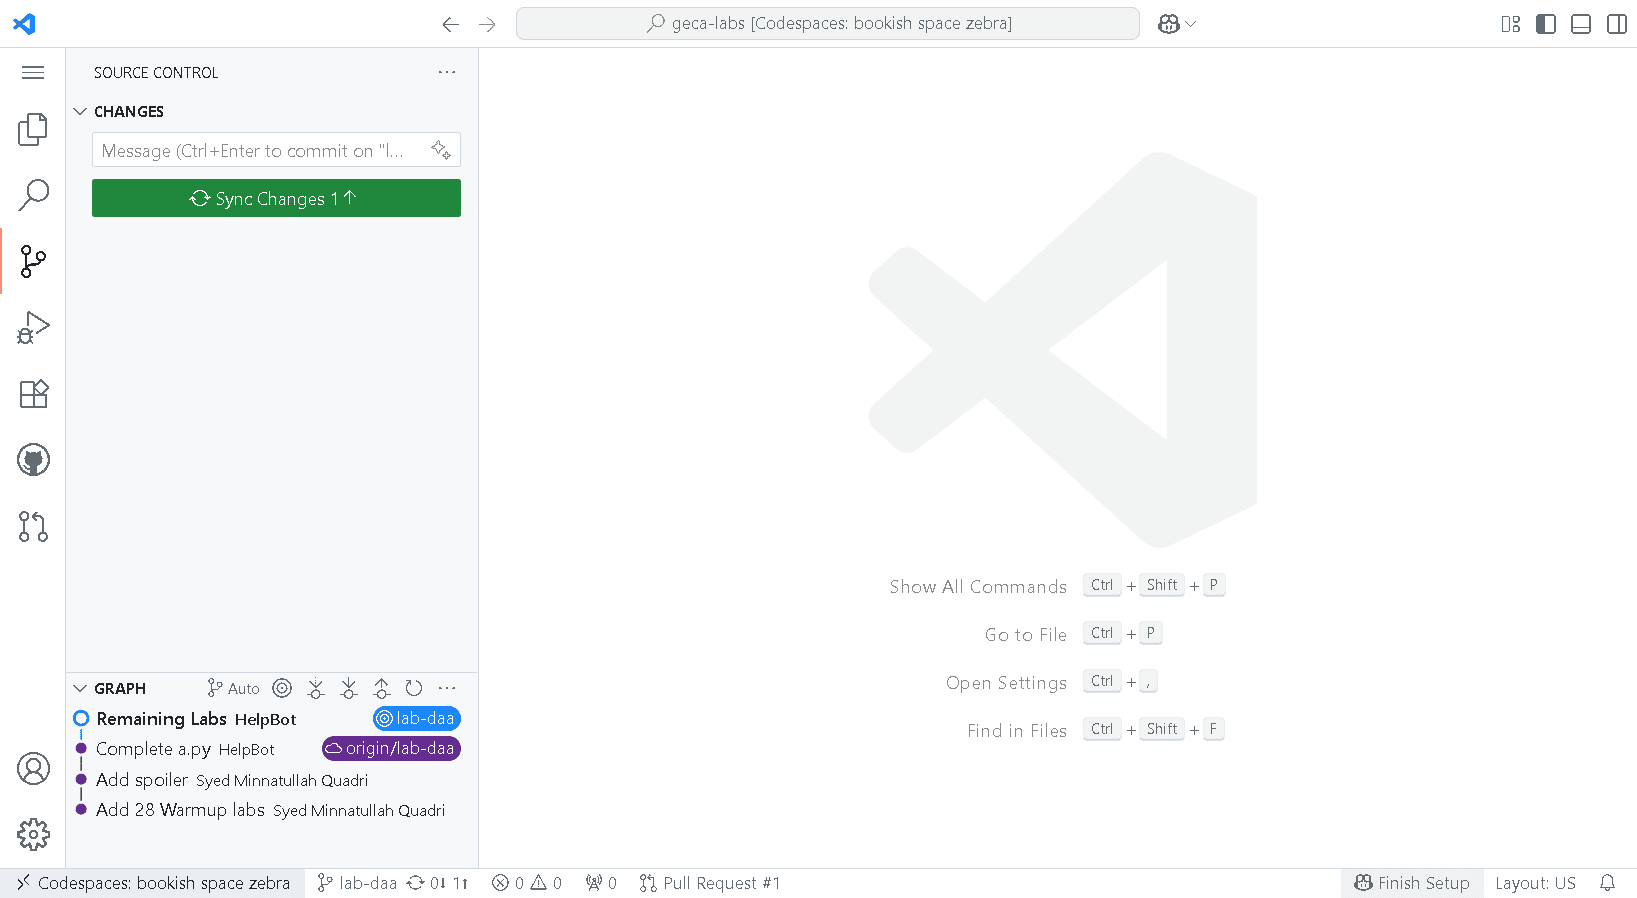Open the hamburger application menu
The image size is (1637, 898).
[33, 72]
